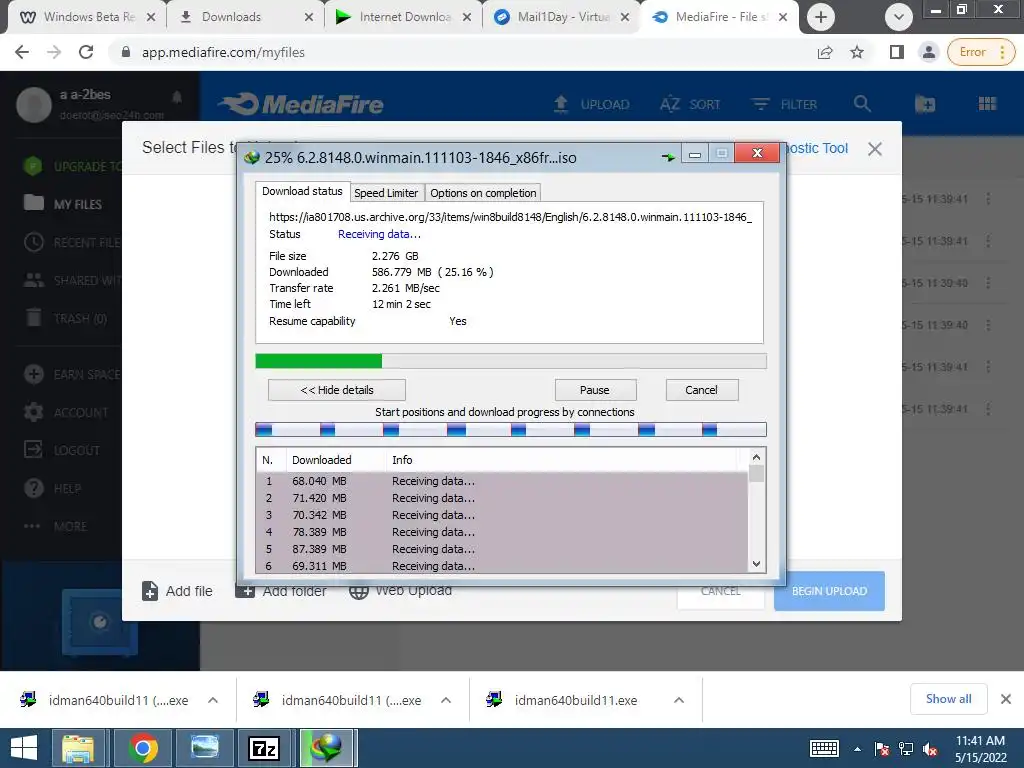
Task: Open Chrome tab search dropdown
Action: pyautogui.click(x=899, y=17)
